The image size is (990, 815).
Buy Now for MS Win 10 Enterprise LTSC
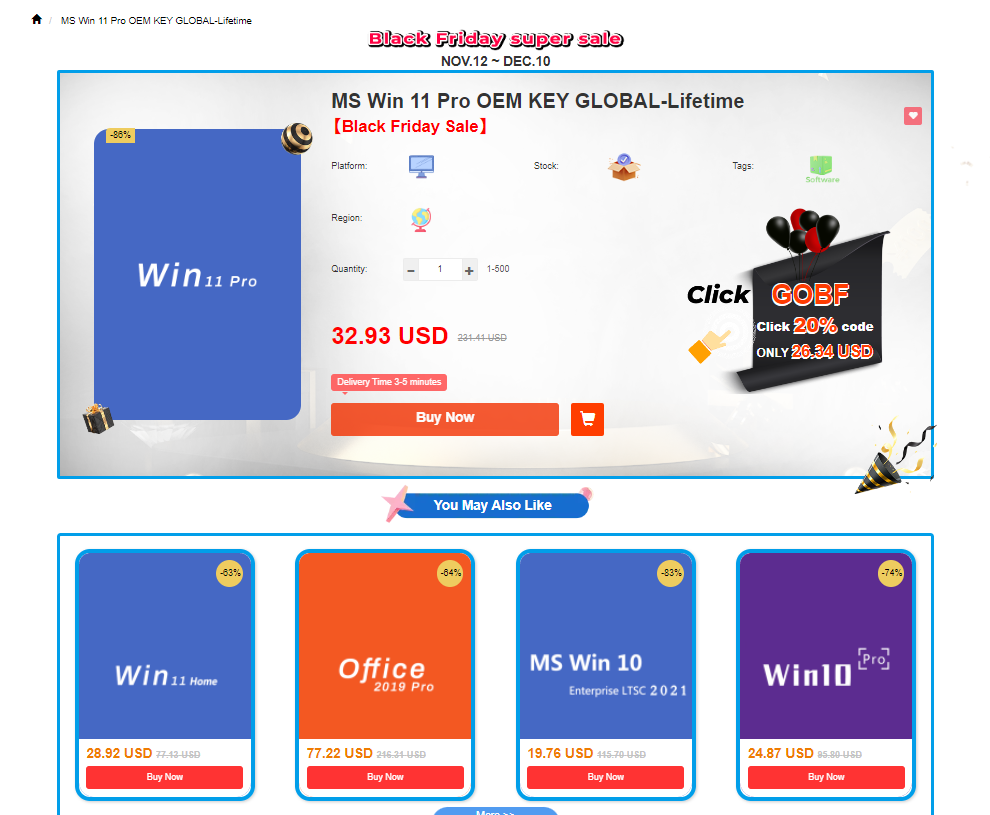(x=605, y=777)
